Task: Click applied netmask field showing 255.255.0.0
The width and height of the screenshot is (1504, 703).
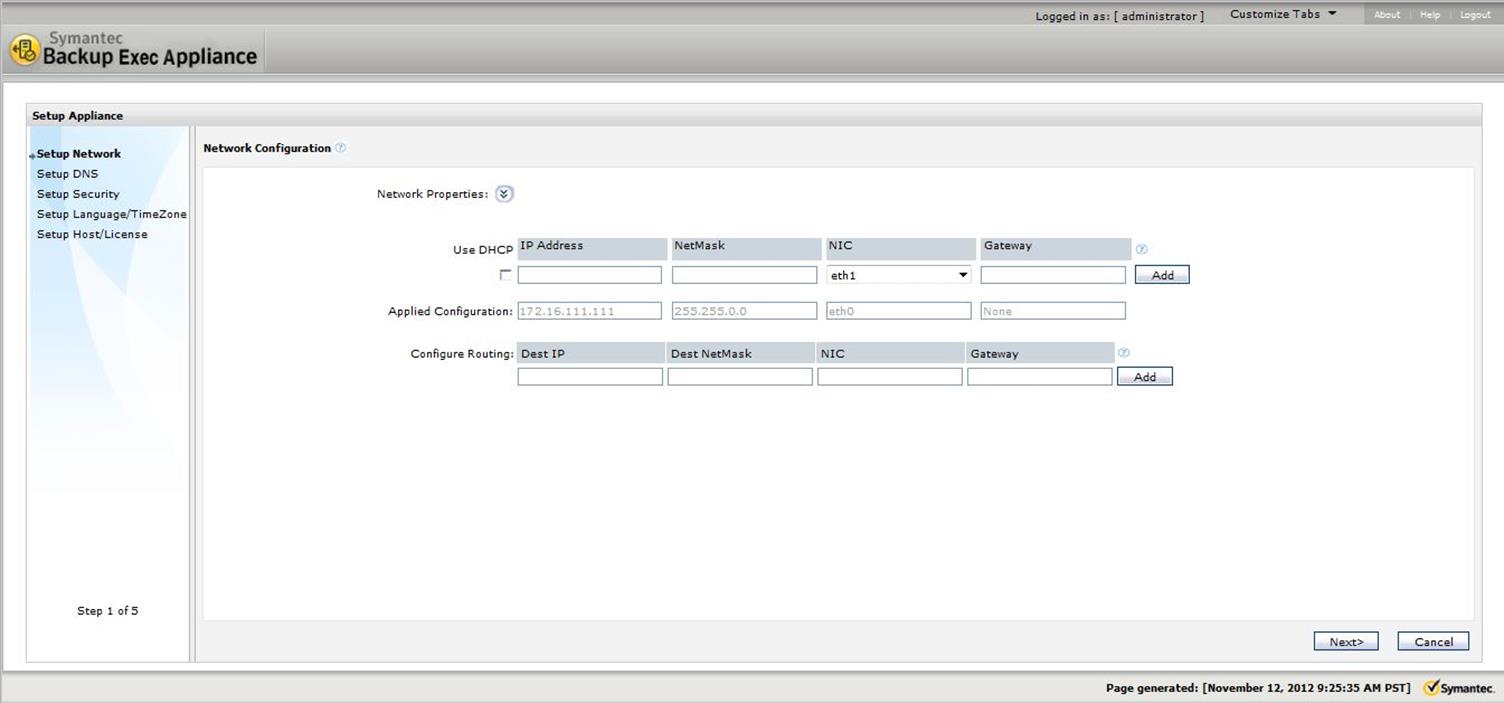Action: [744, 311]
